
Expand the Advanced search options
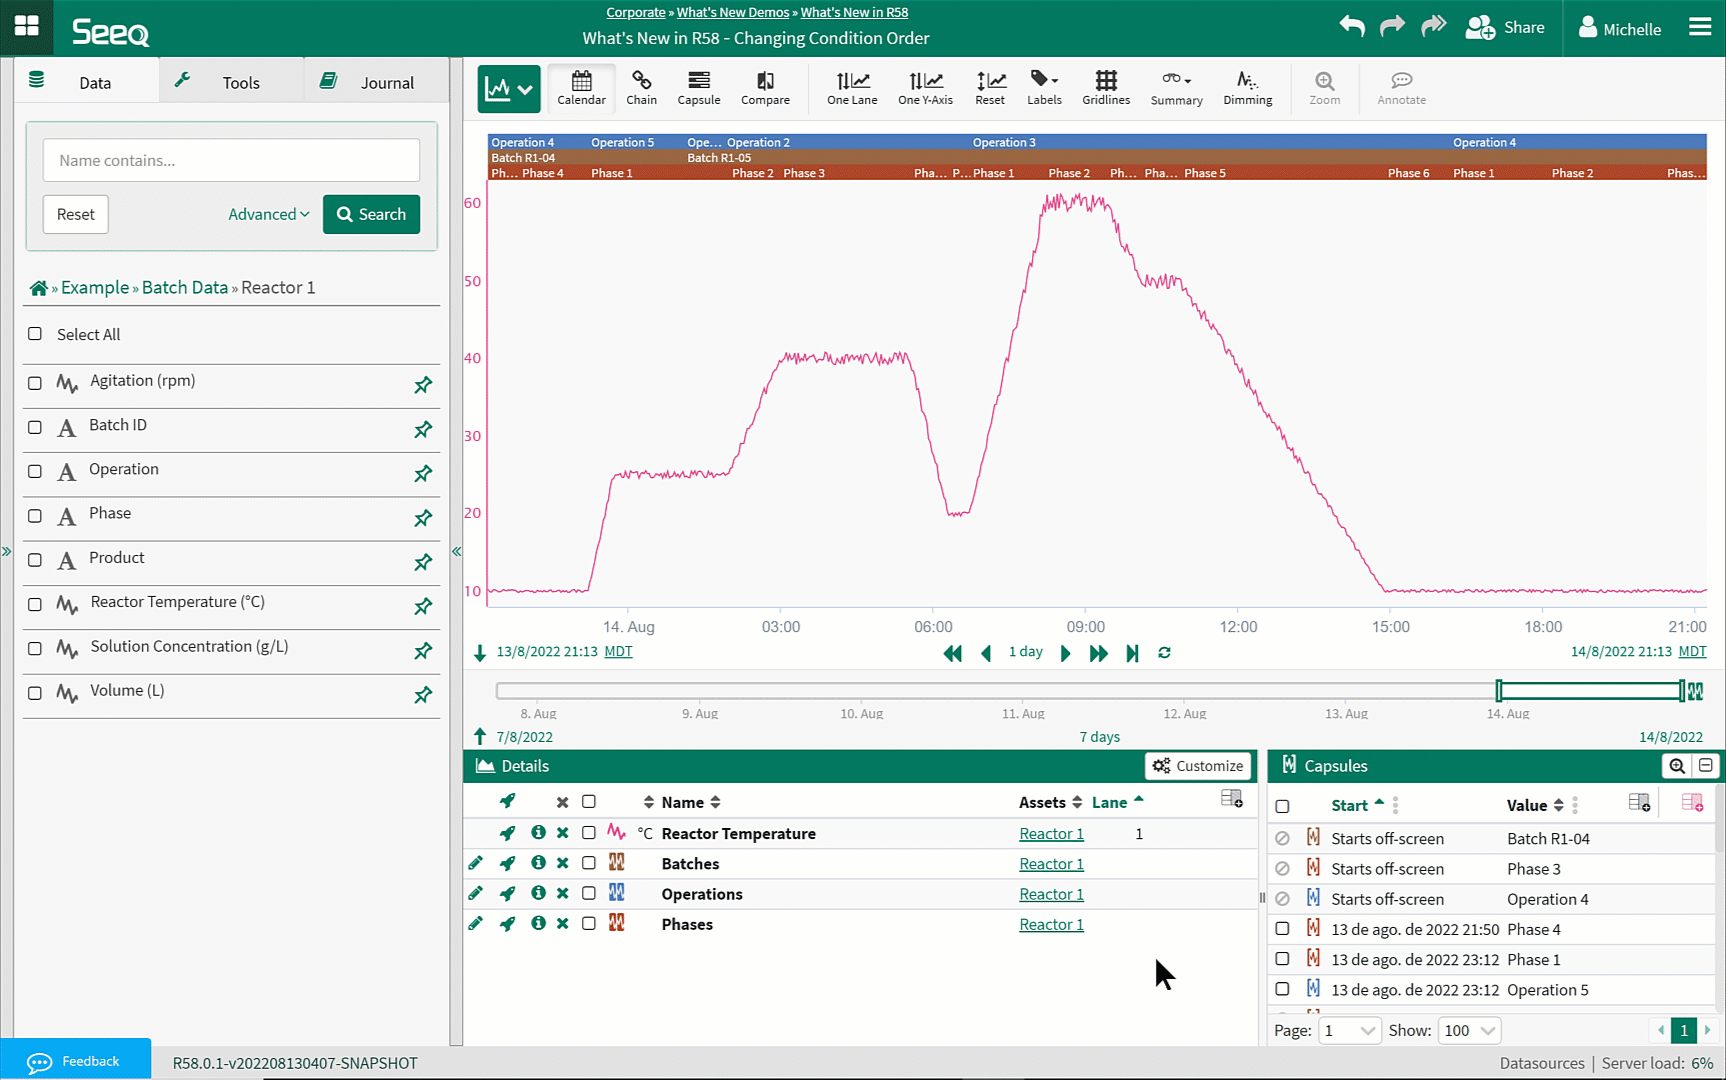pyautogui.click(x=268, y=214)
